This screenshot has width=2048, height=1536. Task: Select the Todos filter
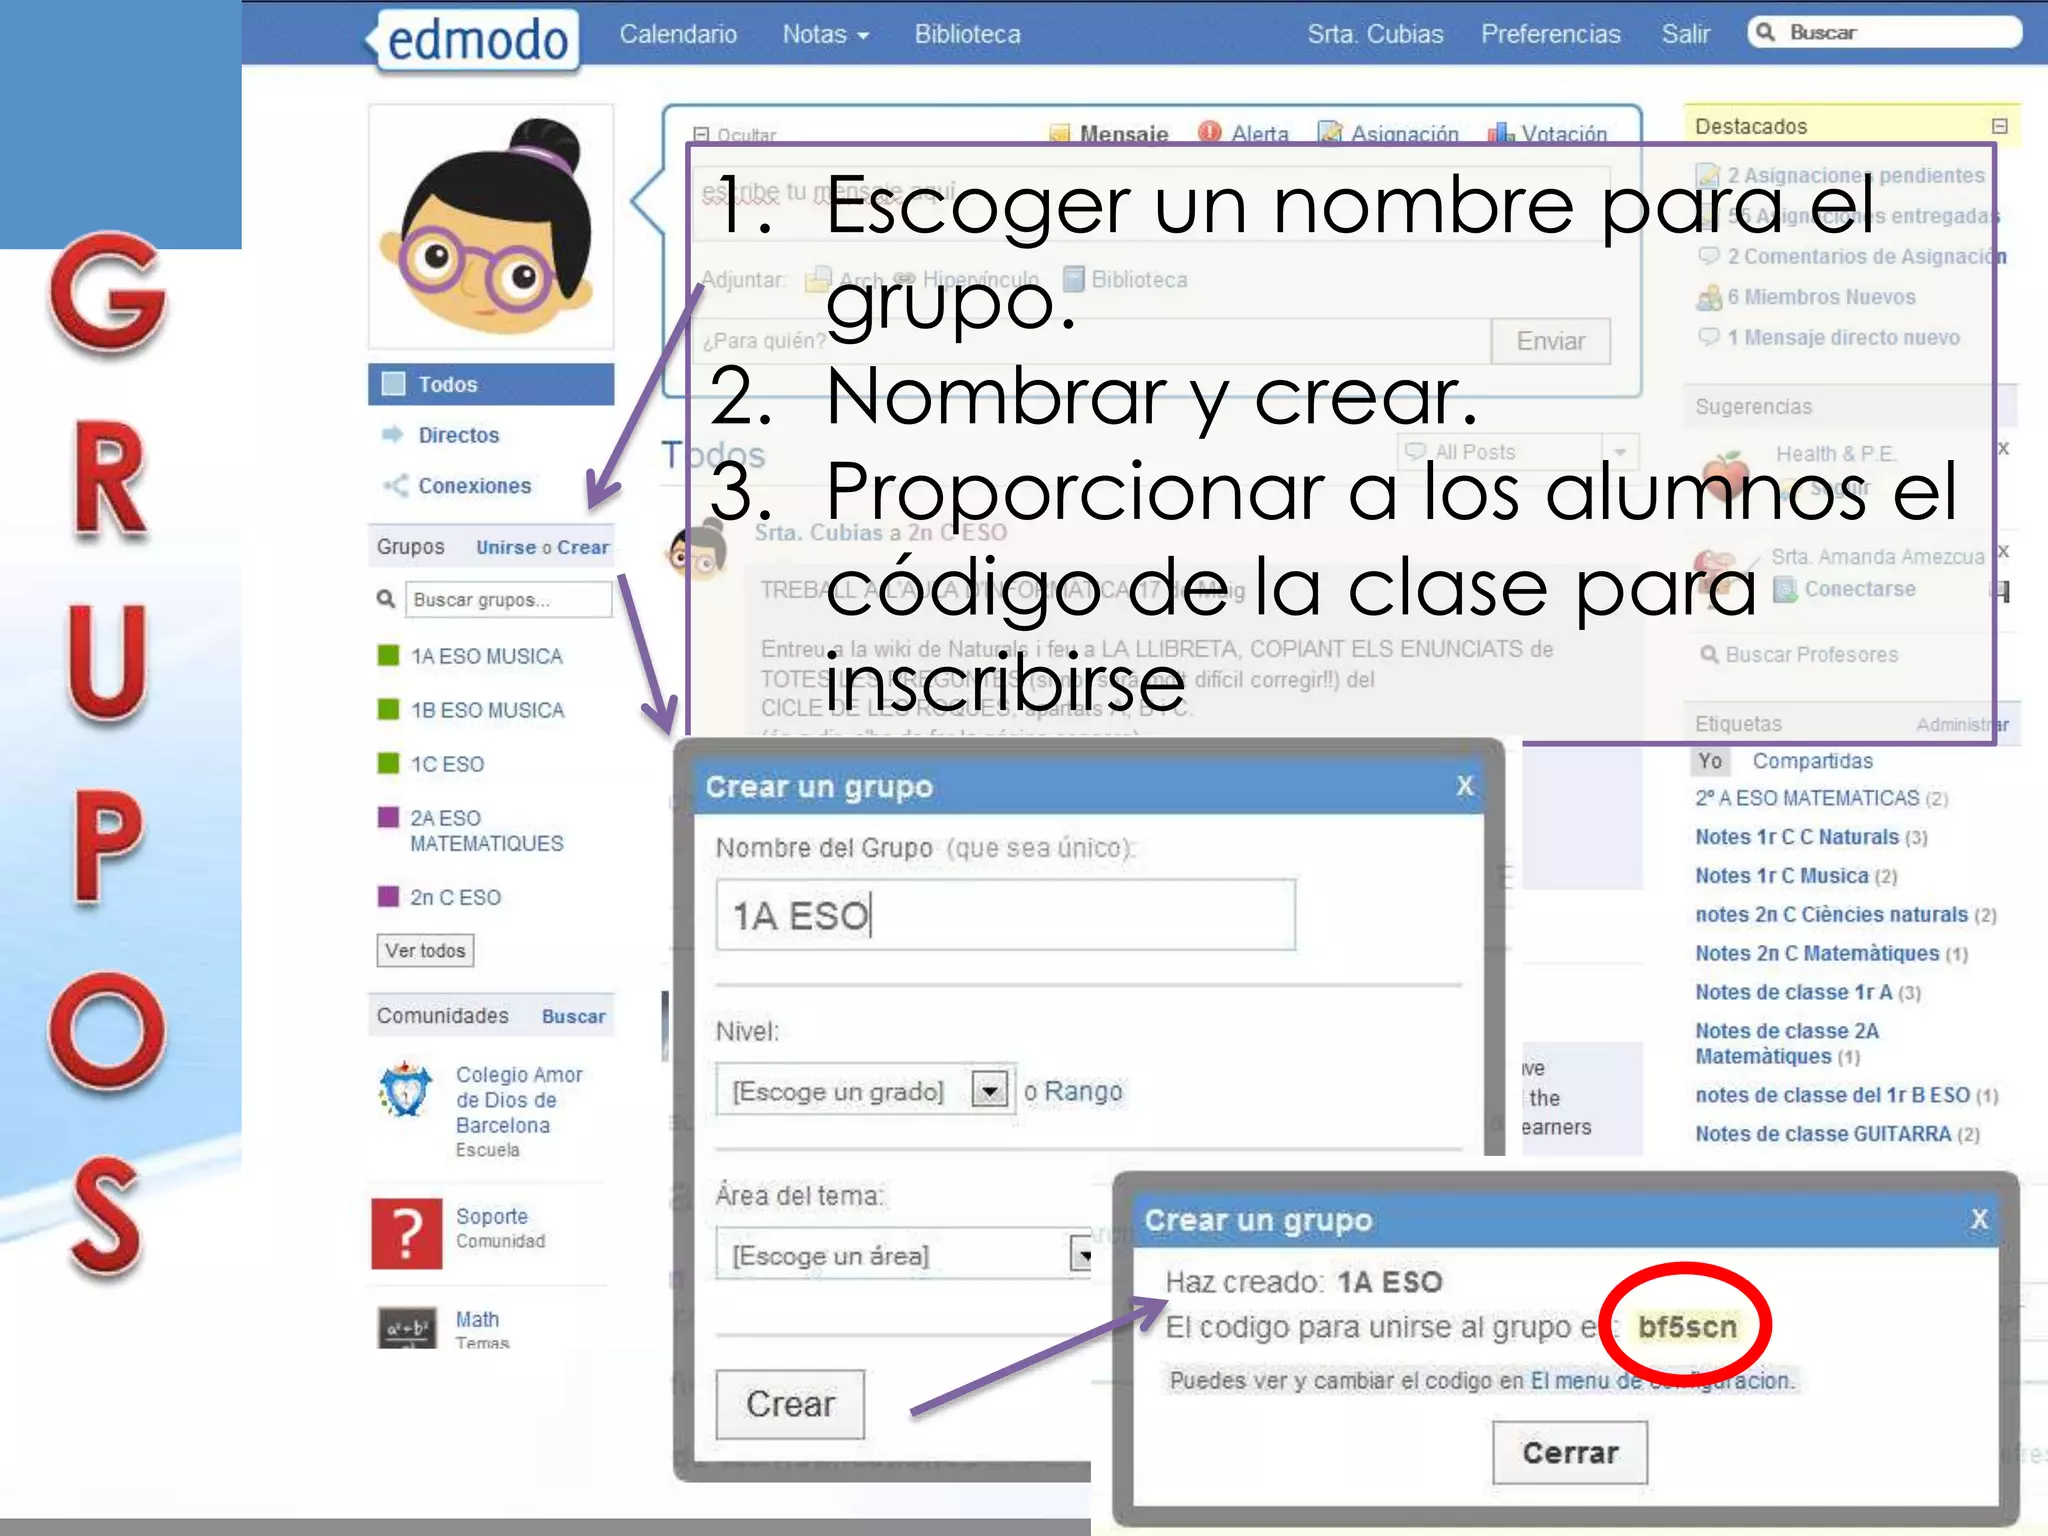(x=491, y=384)
